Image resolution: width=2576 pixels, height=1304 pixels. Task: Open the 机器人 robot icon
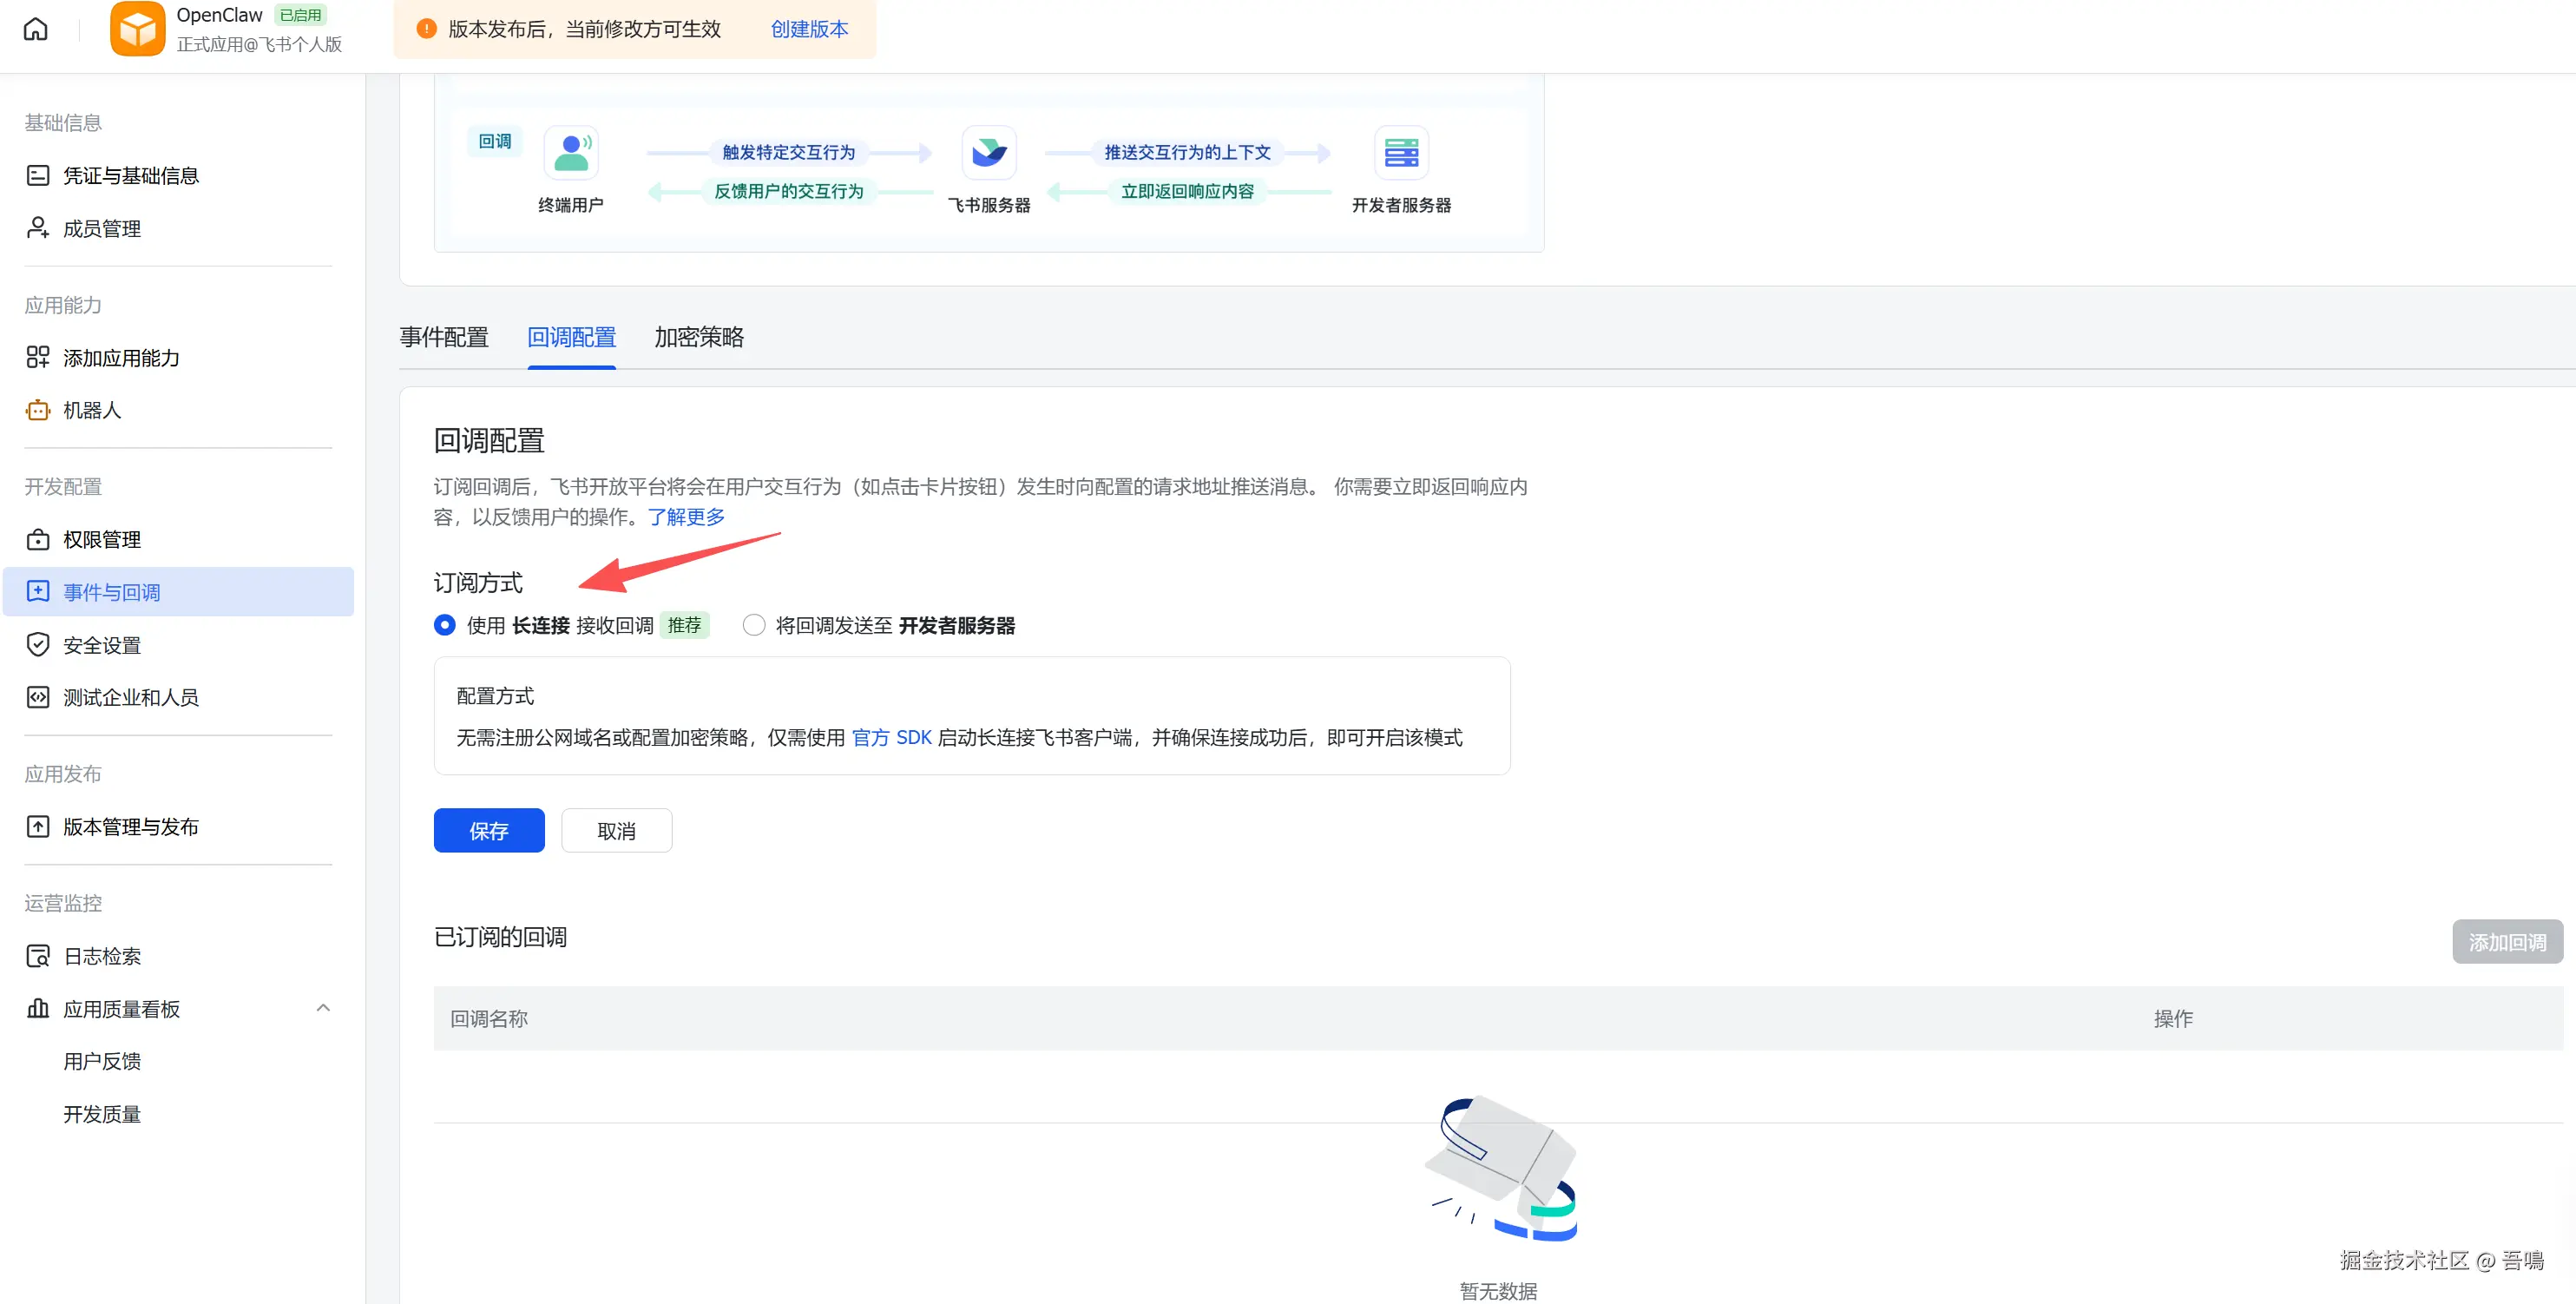tap(38, 410)
